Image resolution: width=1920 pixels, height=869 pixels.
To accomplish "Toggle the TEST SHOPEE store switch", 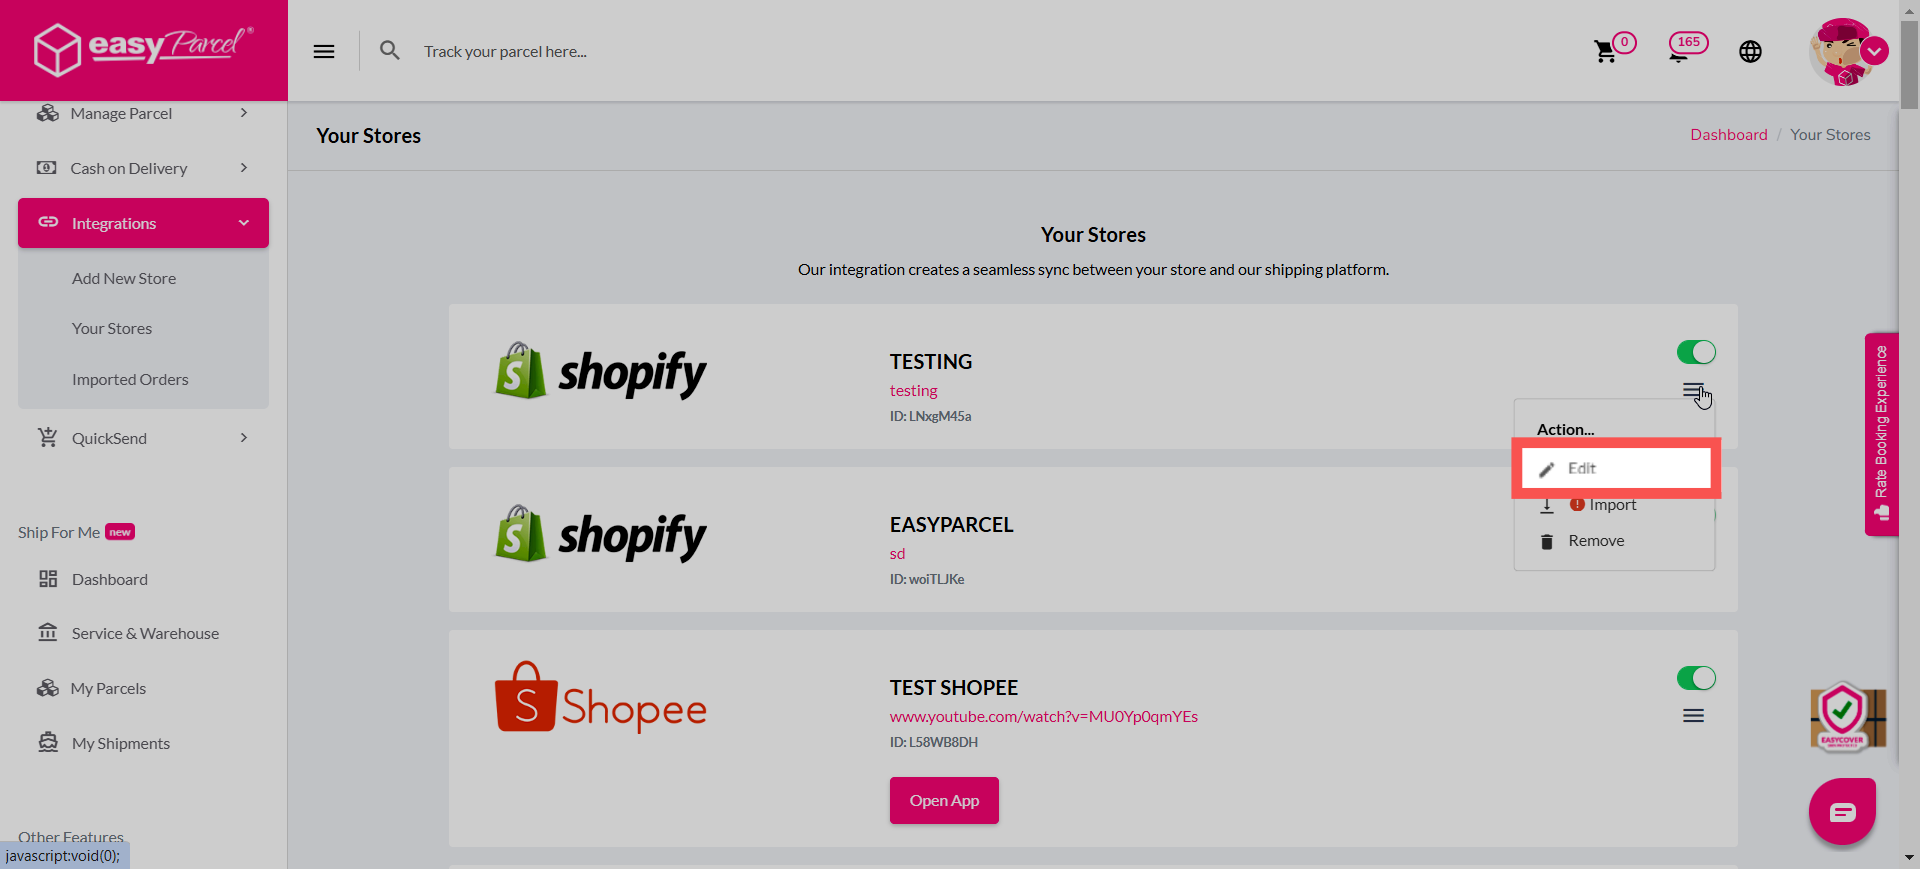I will click(1696, 678).
